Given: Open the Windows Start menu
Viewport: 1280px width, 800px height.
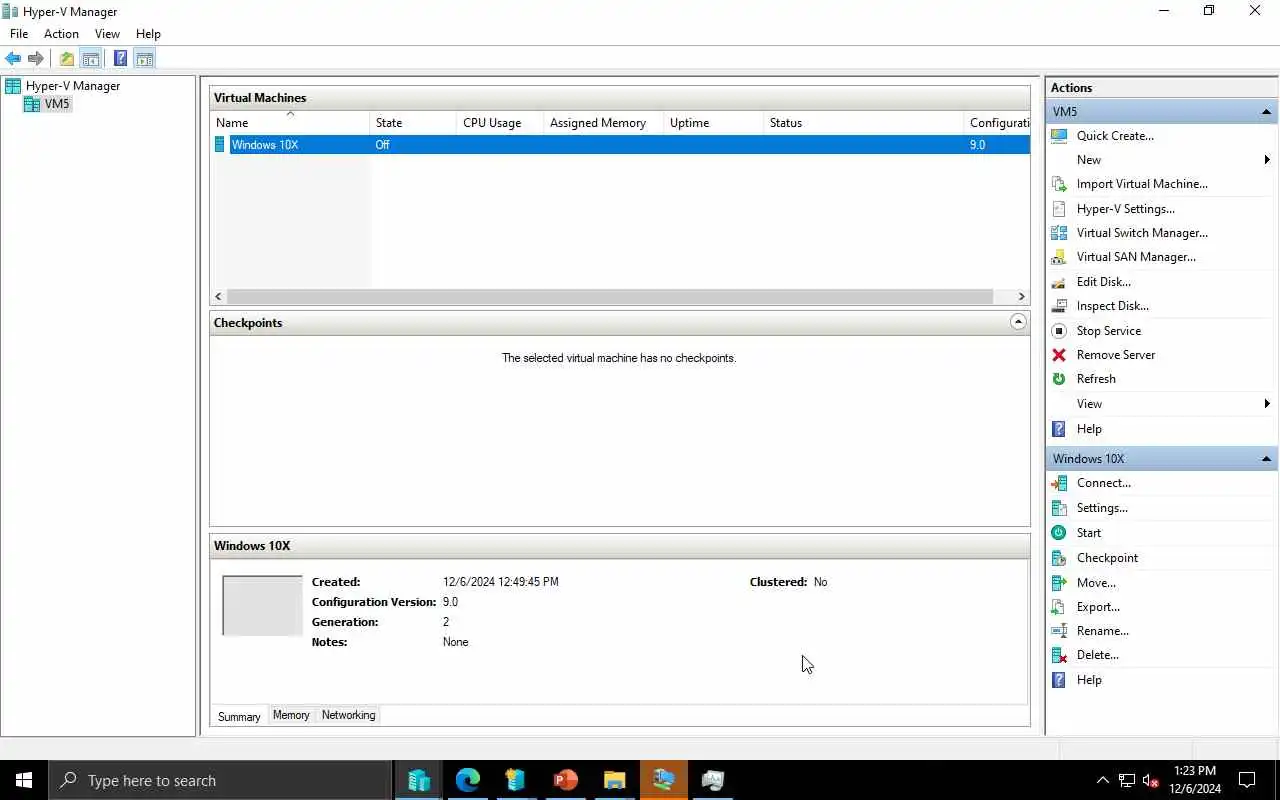Looking at the screenshot, I should (x=24, y=780).
